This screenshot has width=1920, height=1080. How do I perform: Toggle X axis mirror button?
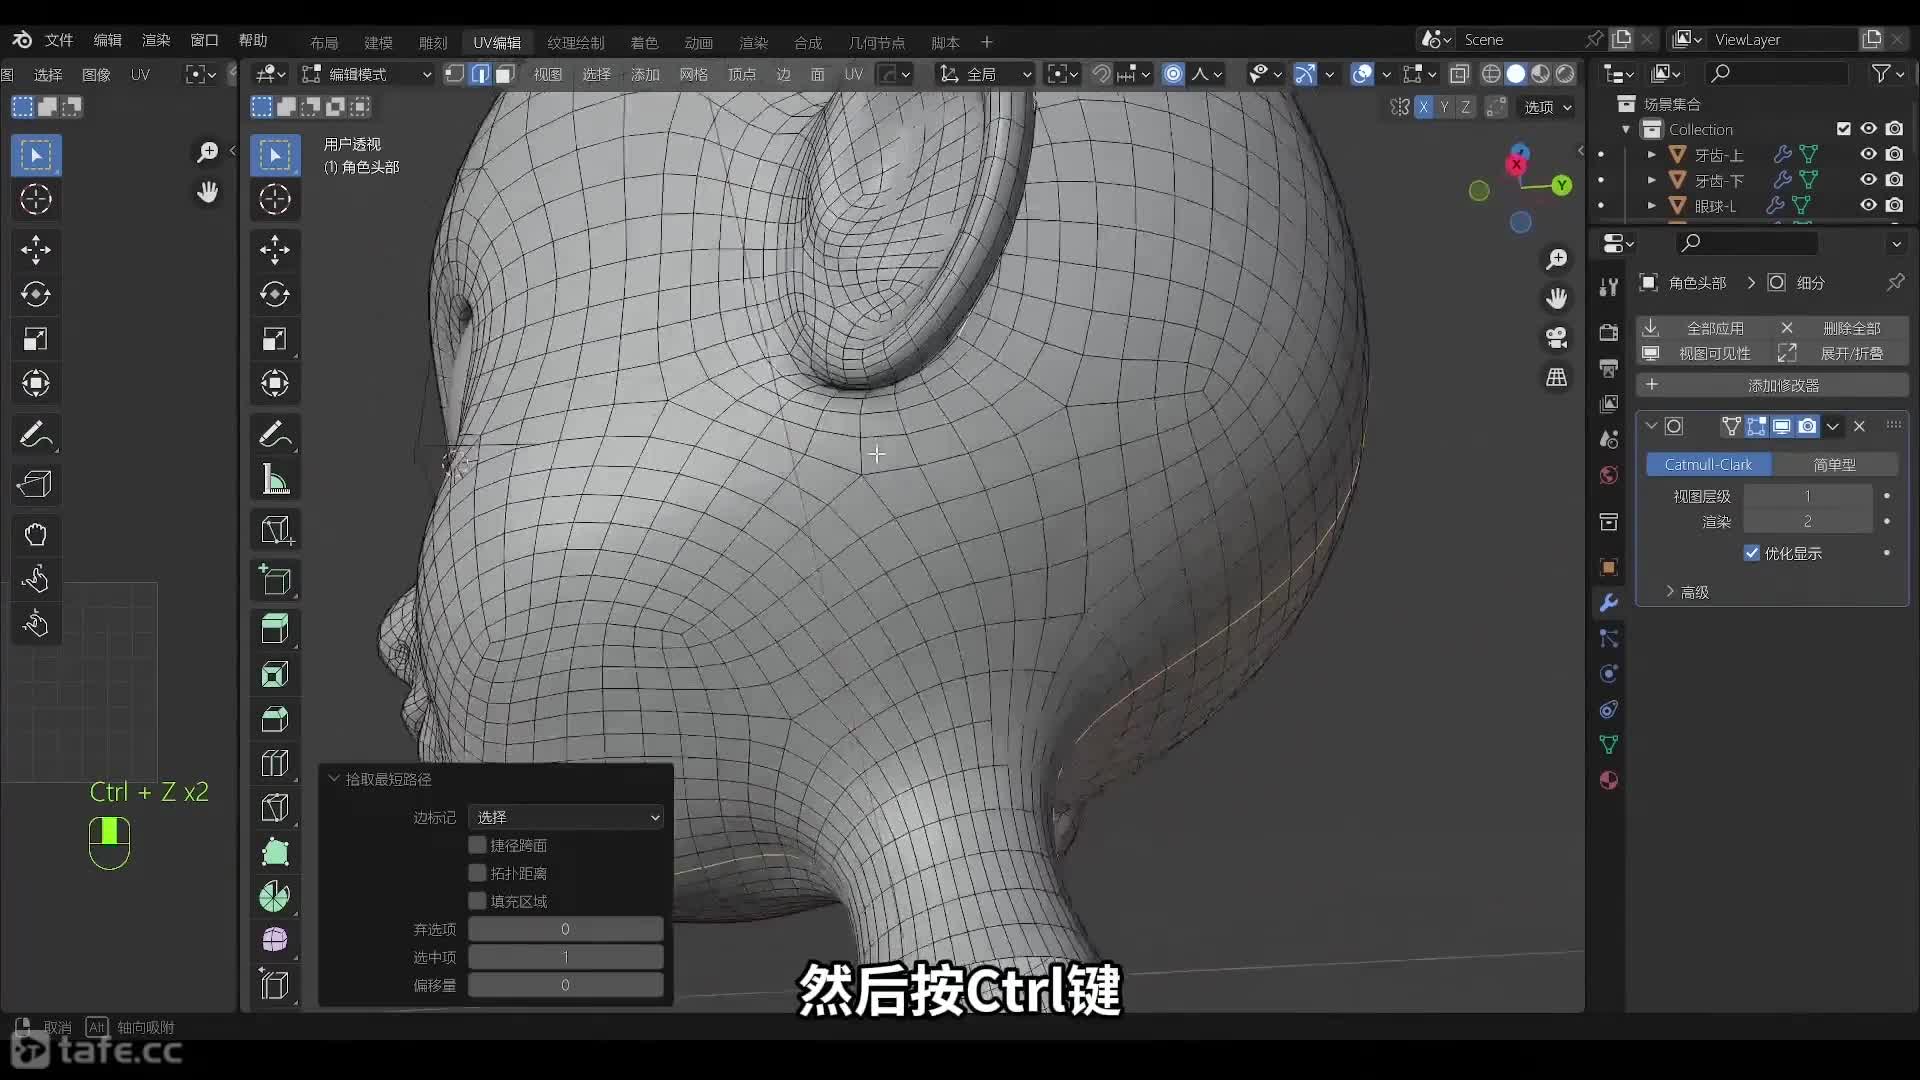1424,107
